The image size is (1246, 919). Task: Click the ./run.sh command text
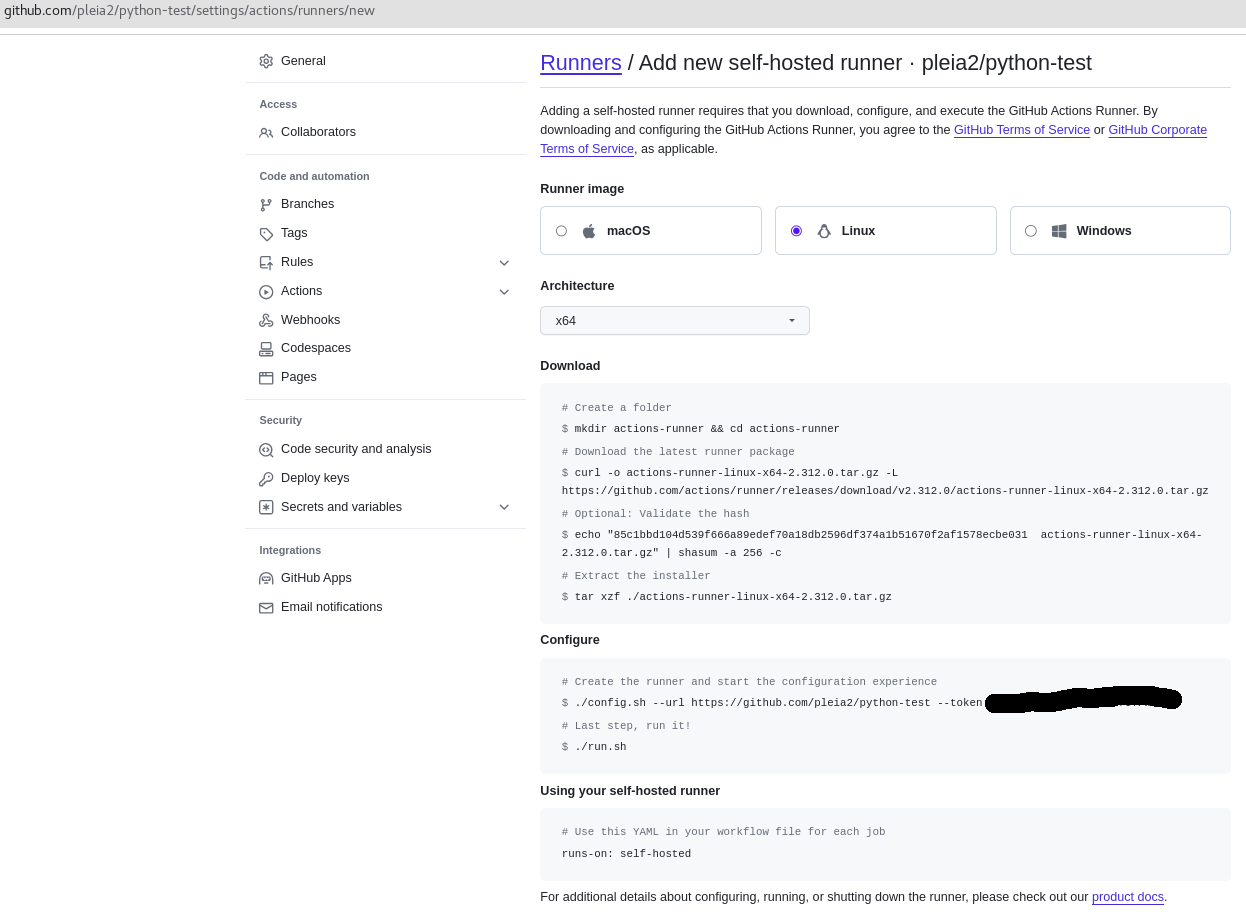(600, 747)
